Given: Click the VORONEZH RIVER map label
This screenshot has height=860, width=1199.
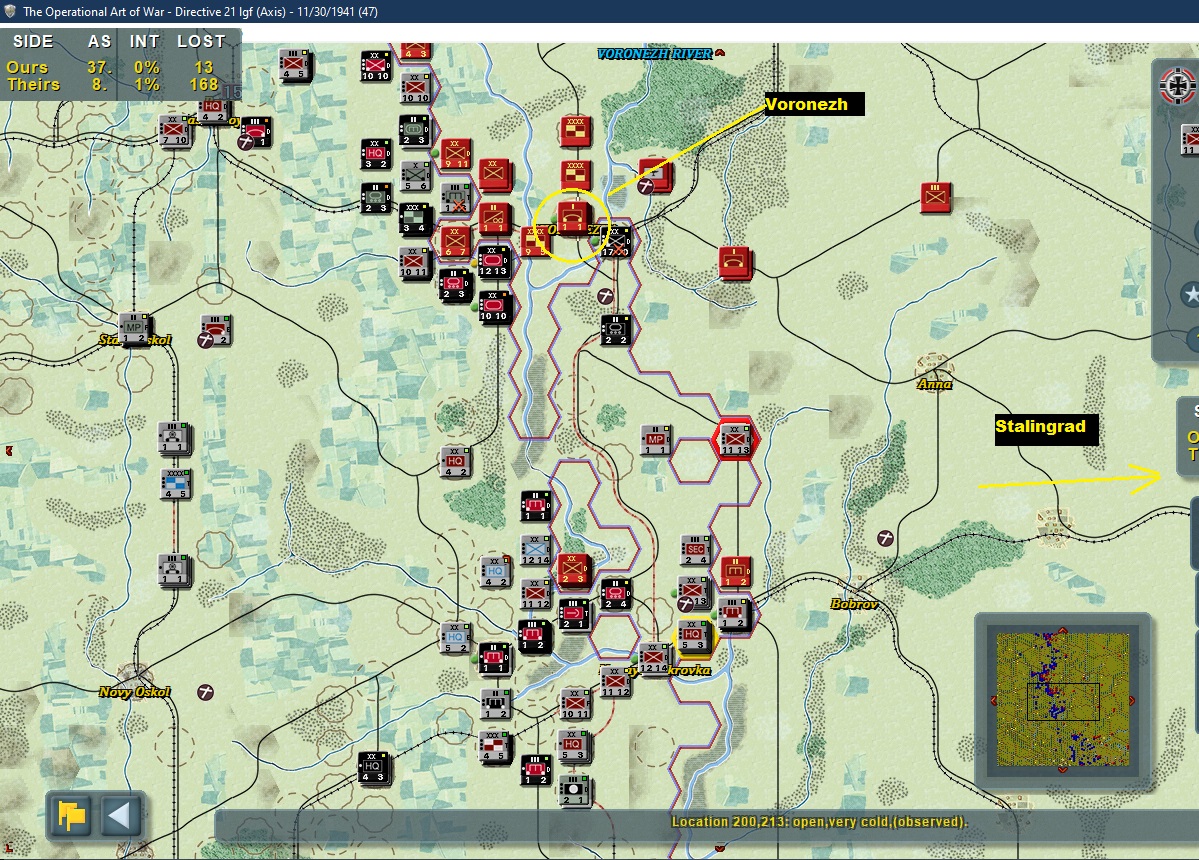Looking at the screenshot, I should click(655, 54).
